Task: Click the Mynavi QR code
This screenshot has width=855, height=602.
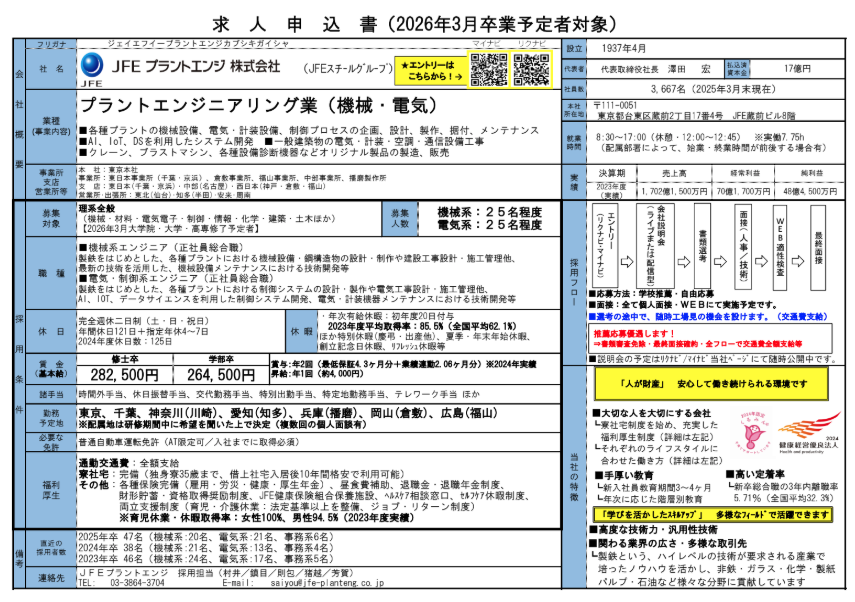Action: pos(489,69)
